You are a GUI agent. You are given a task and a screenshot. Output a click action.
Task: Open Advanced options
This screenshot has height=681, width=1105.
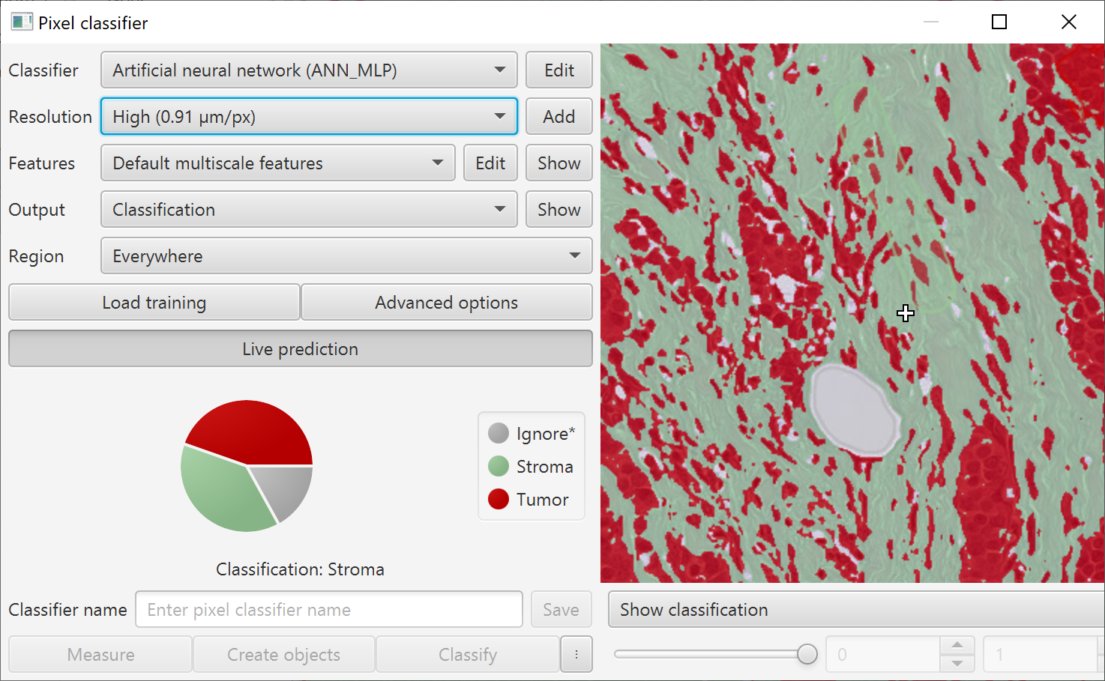(446, 302)
